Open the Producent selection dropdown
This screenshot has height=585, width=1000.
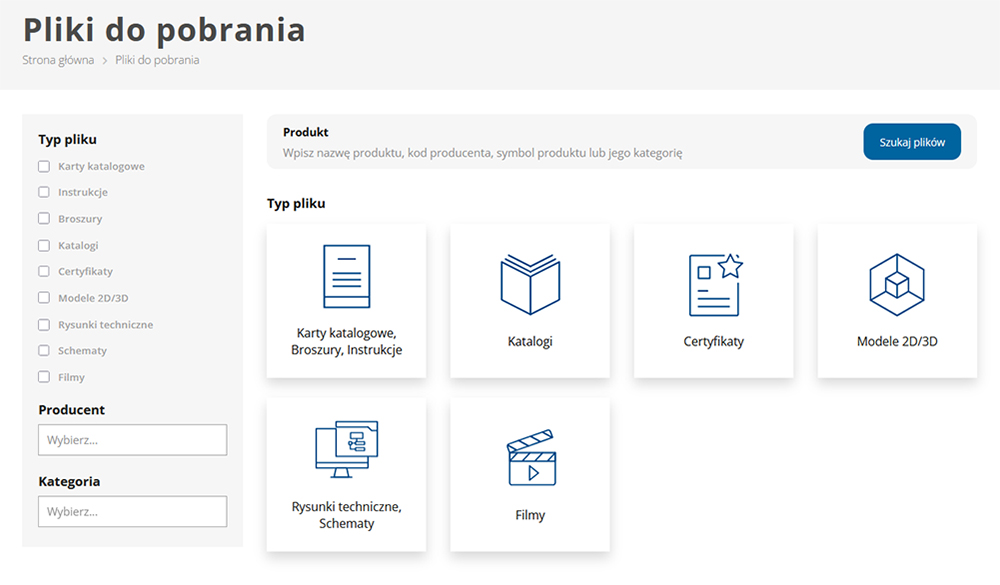[132, 440]
